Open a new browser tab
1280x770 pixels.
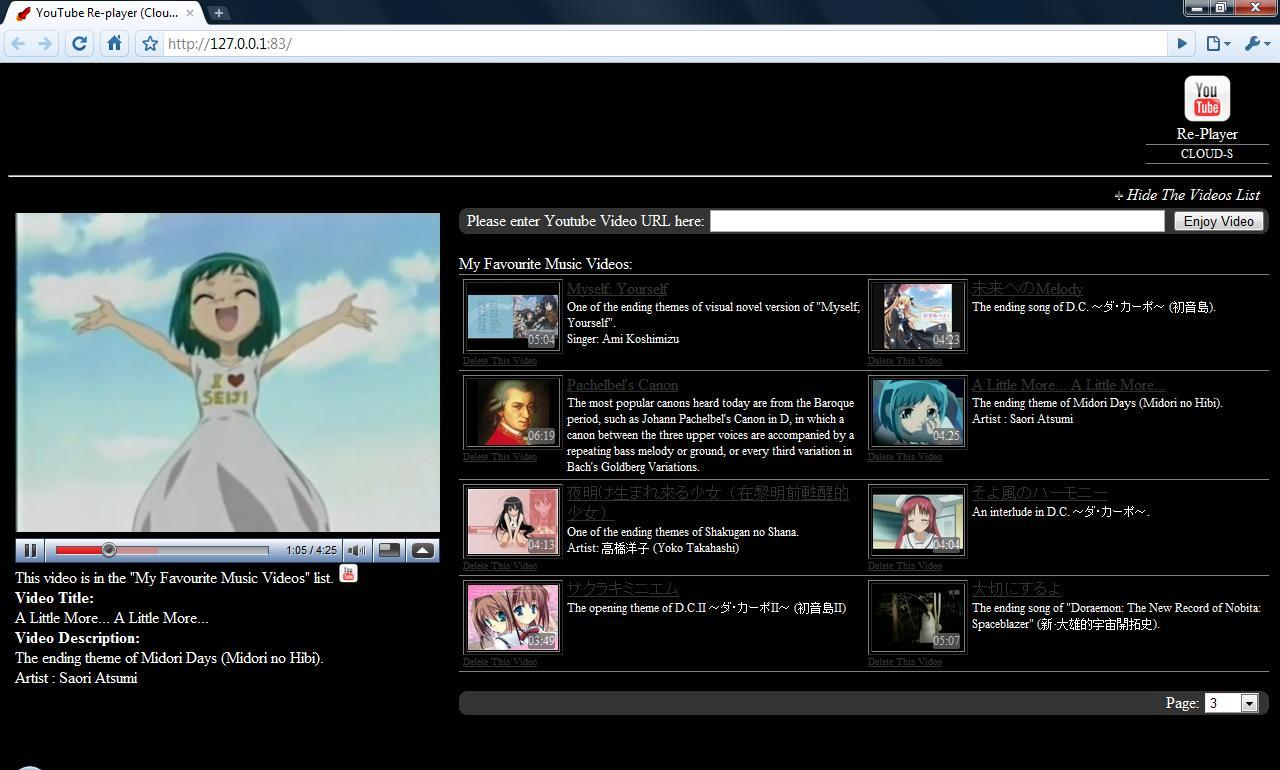(219, 13)
